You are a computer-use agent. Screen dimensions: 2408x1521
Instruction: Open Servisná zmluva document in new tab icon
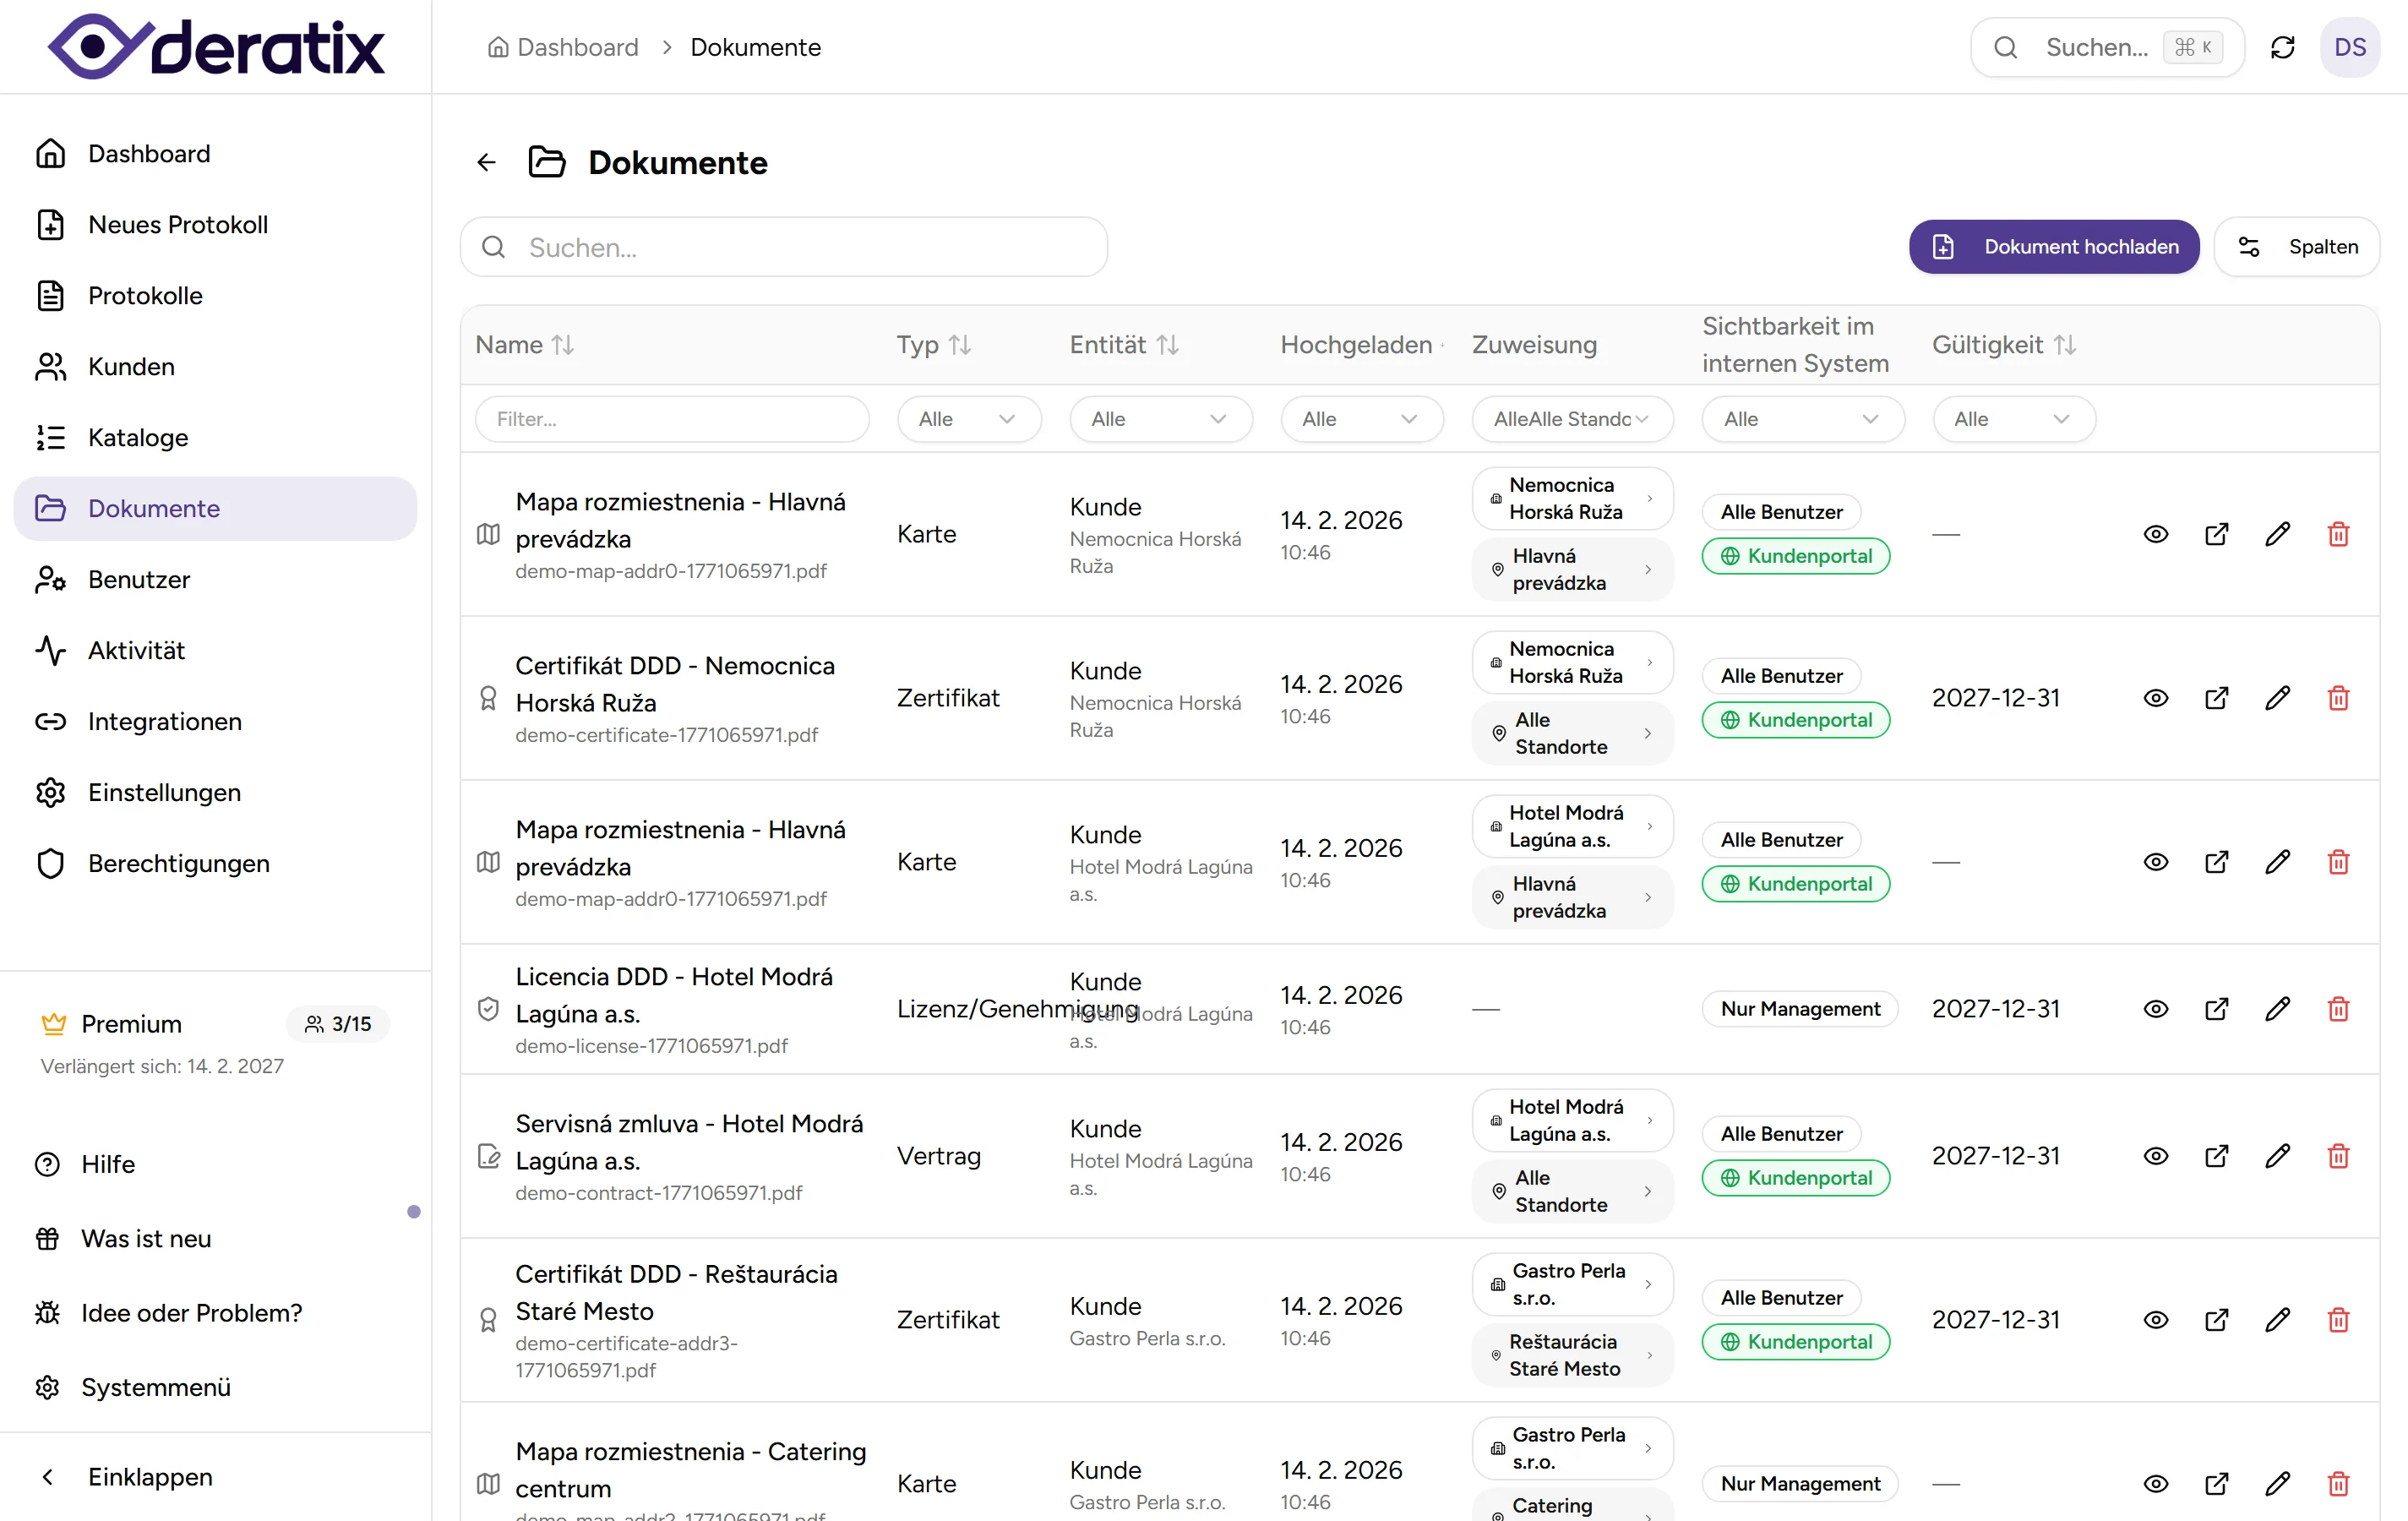click(x=2216, y=1156)
